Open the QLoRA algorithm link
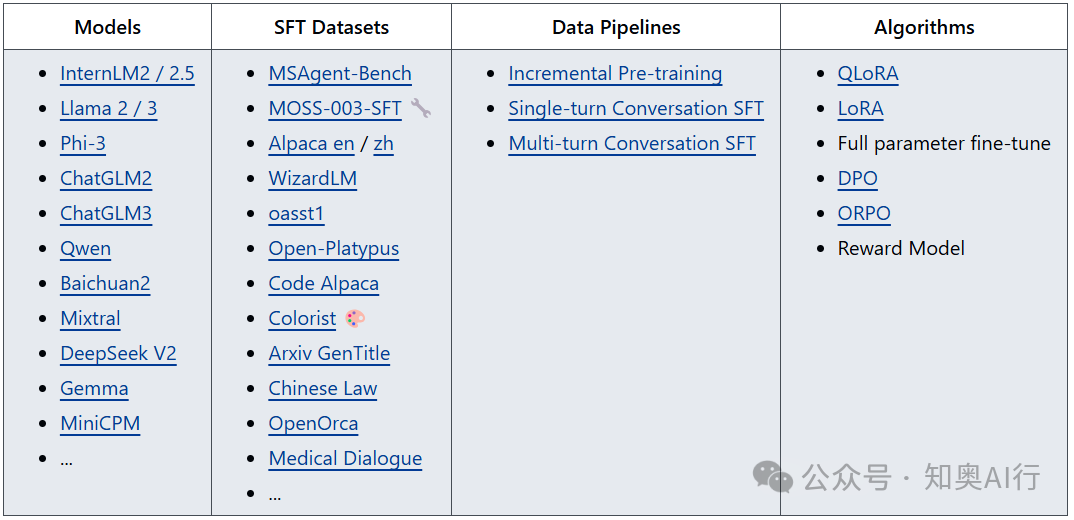The image size is (1074, 520). 868,74
